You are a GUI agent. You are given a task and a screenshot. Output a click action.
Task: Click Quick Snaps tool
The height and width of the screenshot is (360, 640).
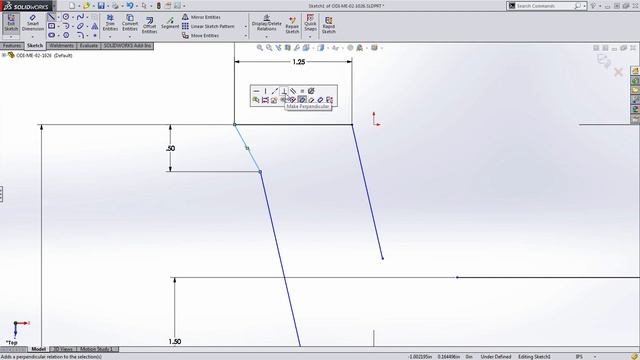[310, 23]
